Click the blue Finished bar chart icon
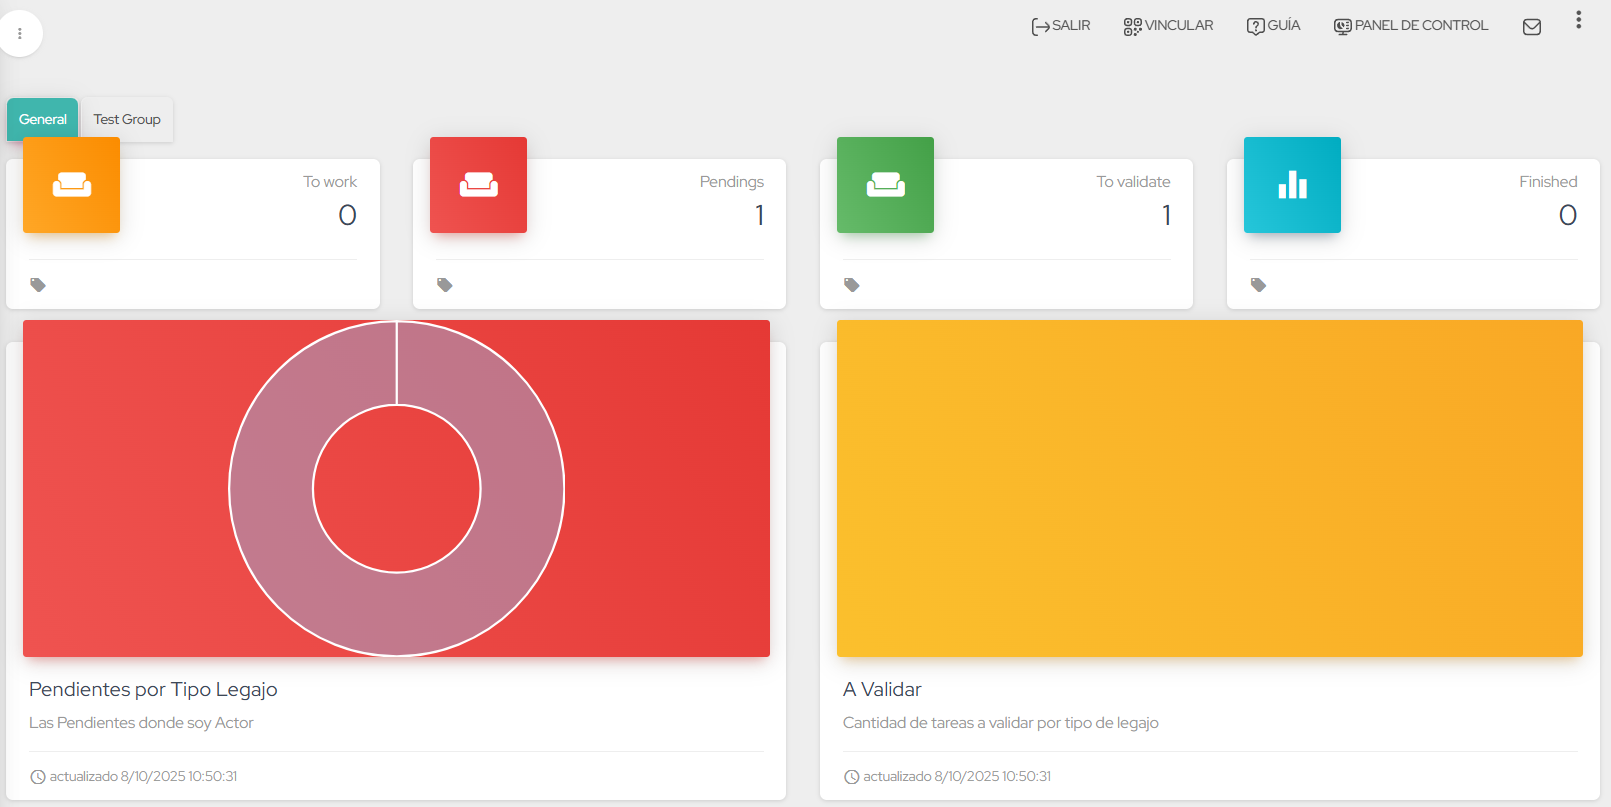Image resolution: width=1611 pixels, height=807 pixels. [1292, 185]
